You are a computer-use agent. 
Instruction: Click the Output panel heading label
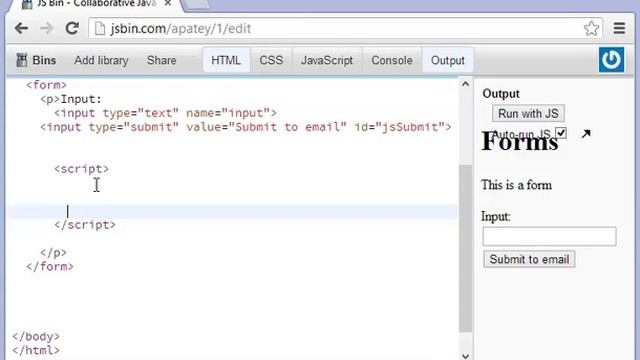click(x=501, y=93)
